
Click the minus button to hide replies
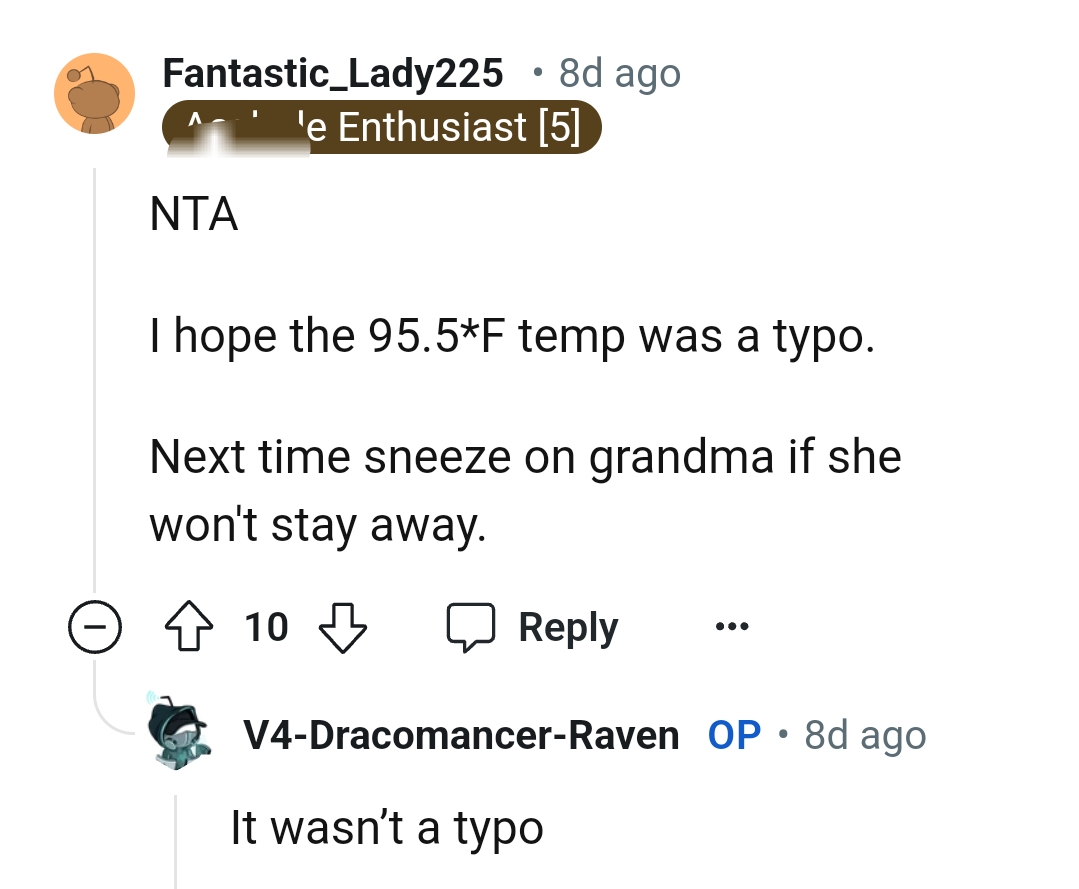pyautogui.click(x=94, y=627)
